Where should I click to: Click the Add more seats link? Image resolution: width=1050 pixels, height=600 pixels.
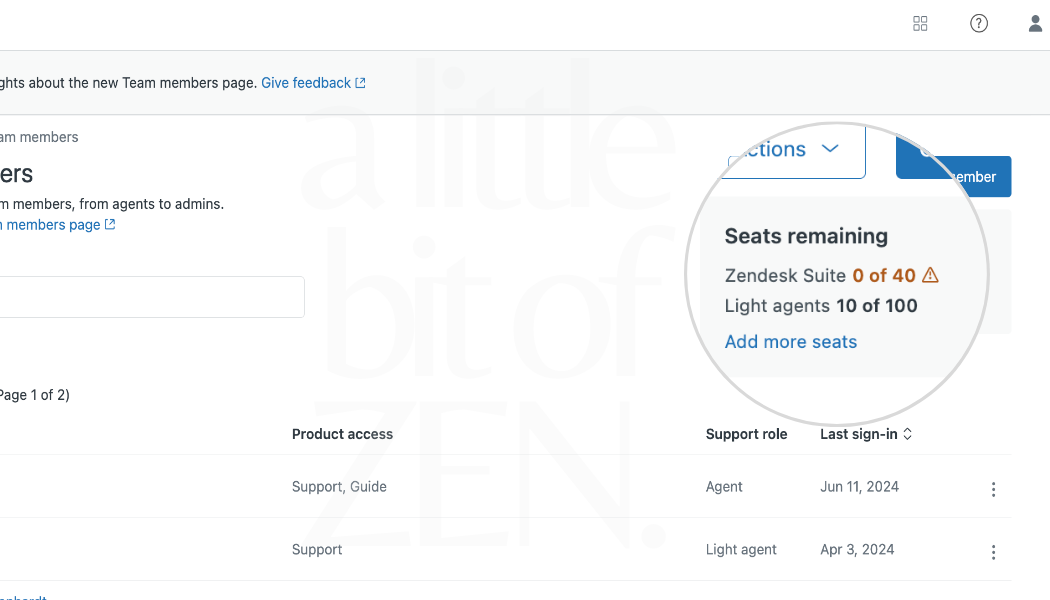791,342
